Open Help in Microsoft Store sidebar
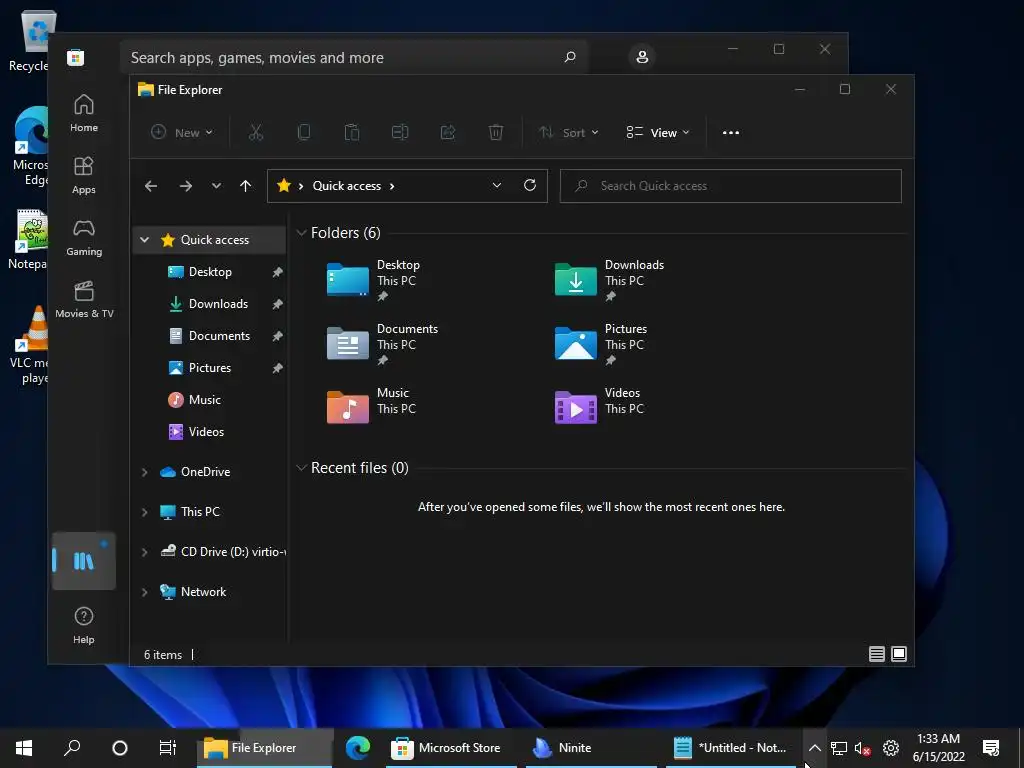This screenshot has height=768, width=1024. (x=84, y=624)
